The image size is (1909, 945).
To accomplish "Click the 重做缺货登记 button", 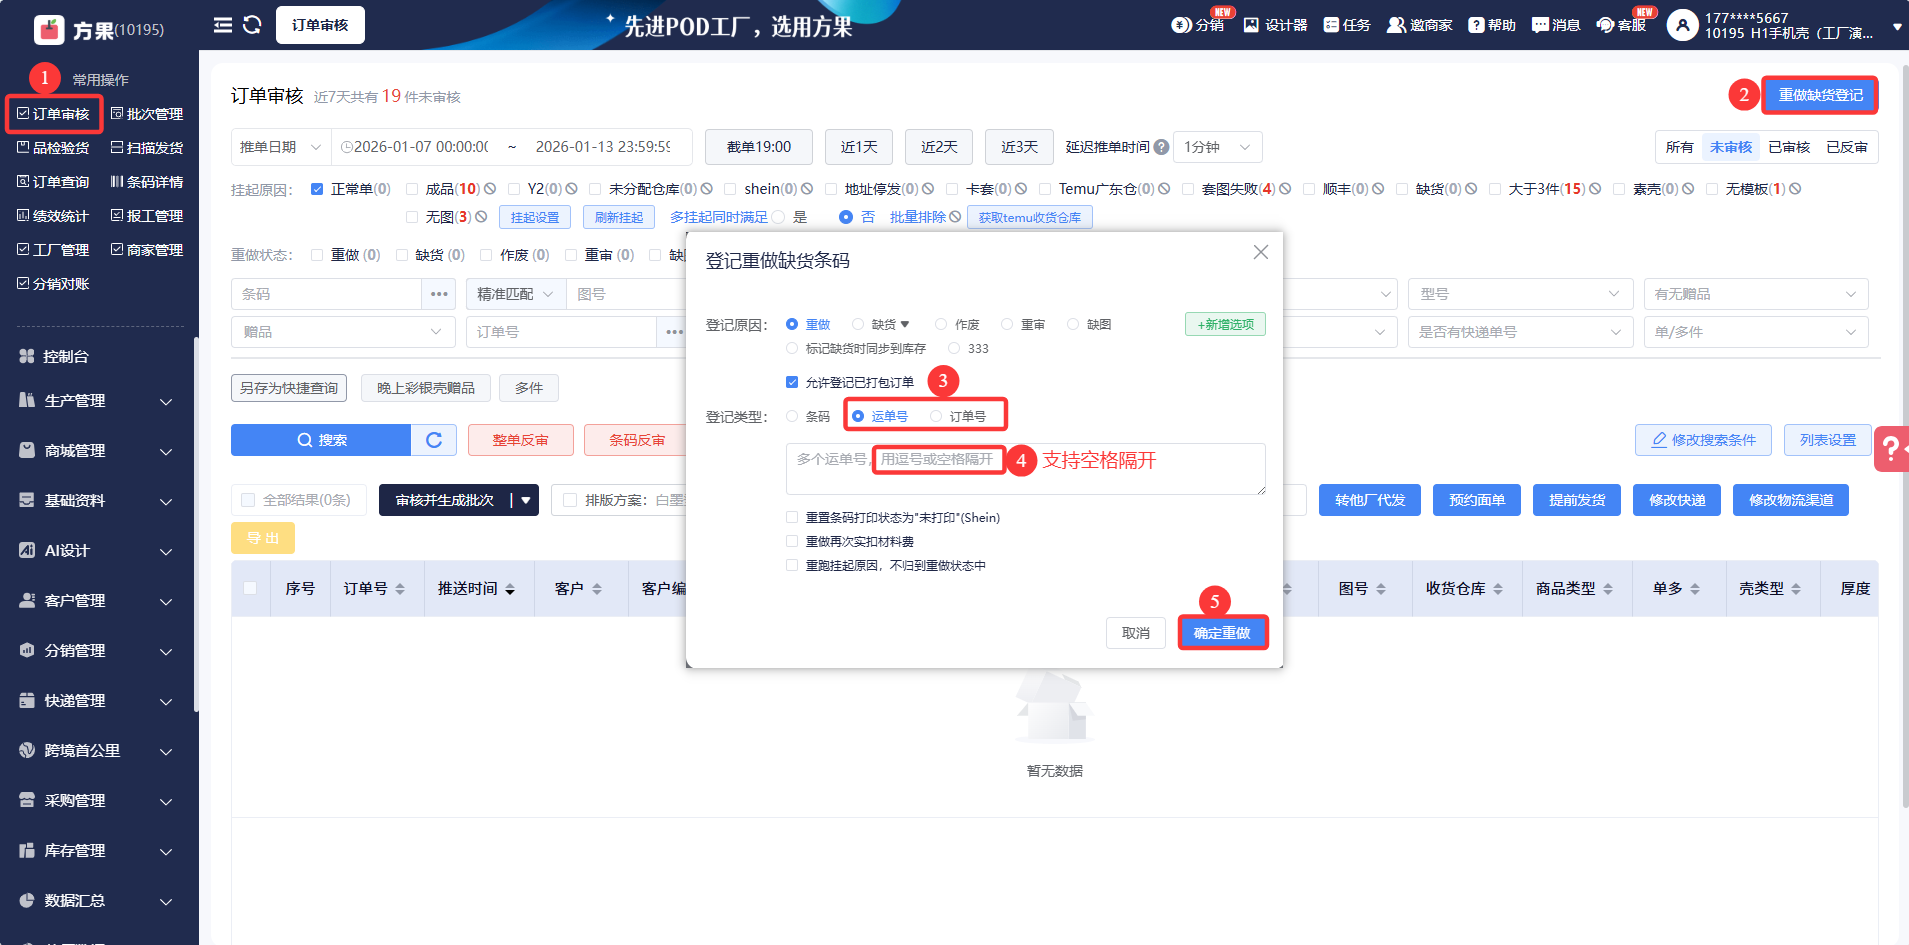I will tap(1820, 95).
